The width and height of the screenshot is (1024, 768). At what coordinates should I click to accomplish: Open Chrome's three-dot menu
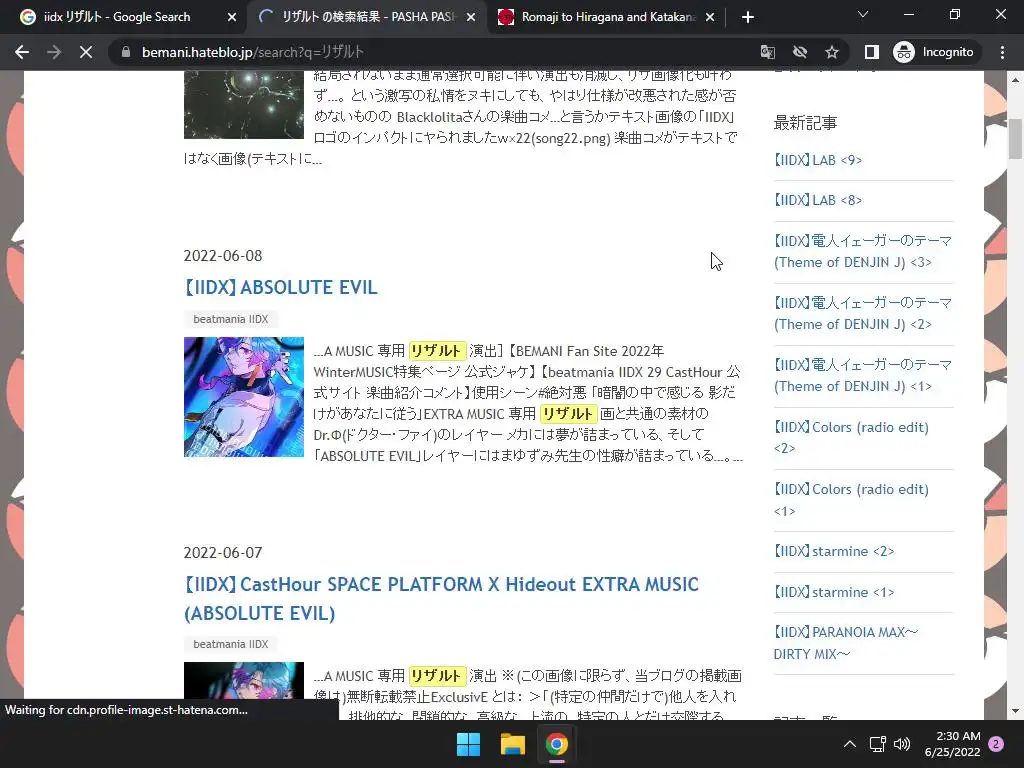pos(1002,52)
